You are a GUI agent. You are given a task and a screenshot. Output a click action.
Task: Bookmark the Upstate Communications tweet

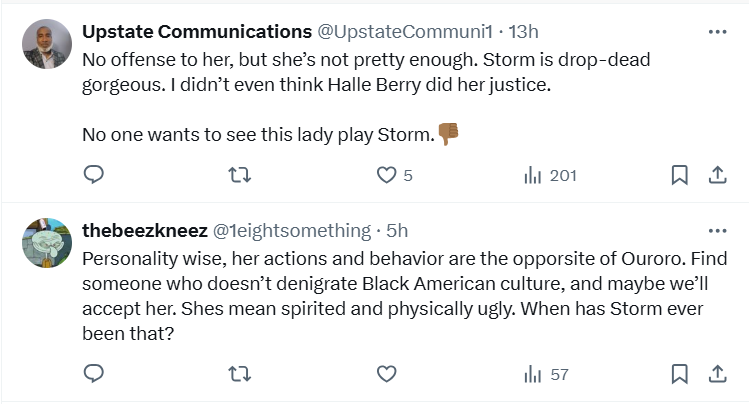679,175
